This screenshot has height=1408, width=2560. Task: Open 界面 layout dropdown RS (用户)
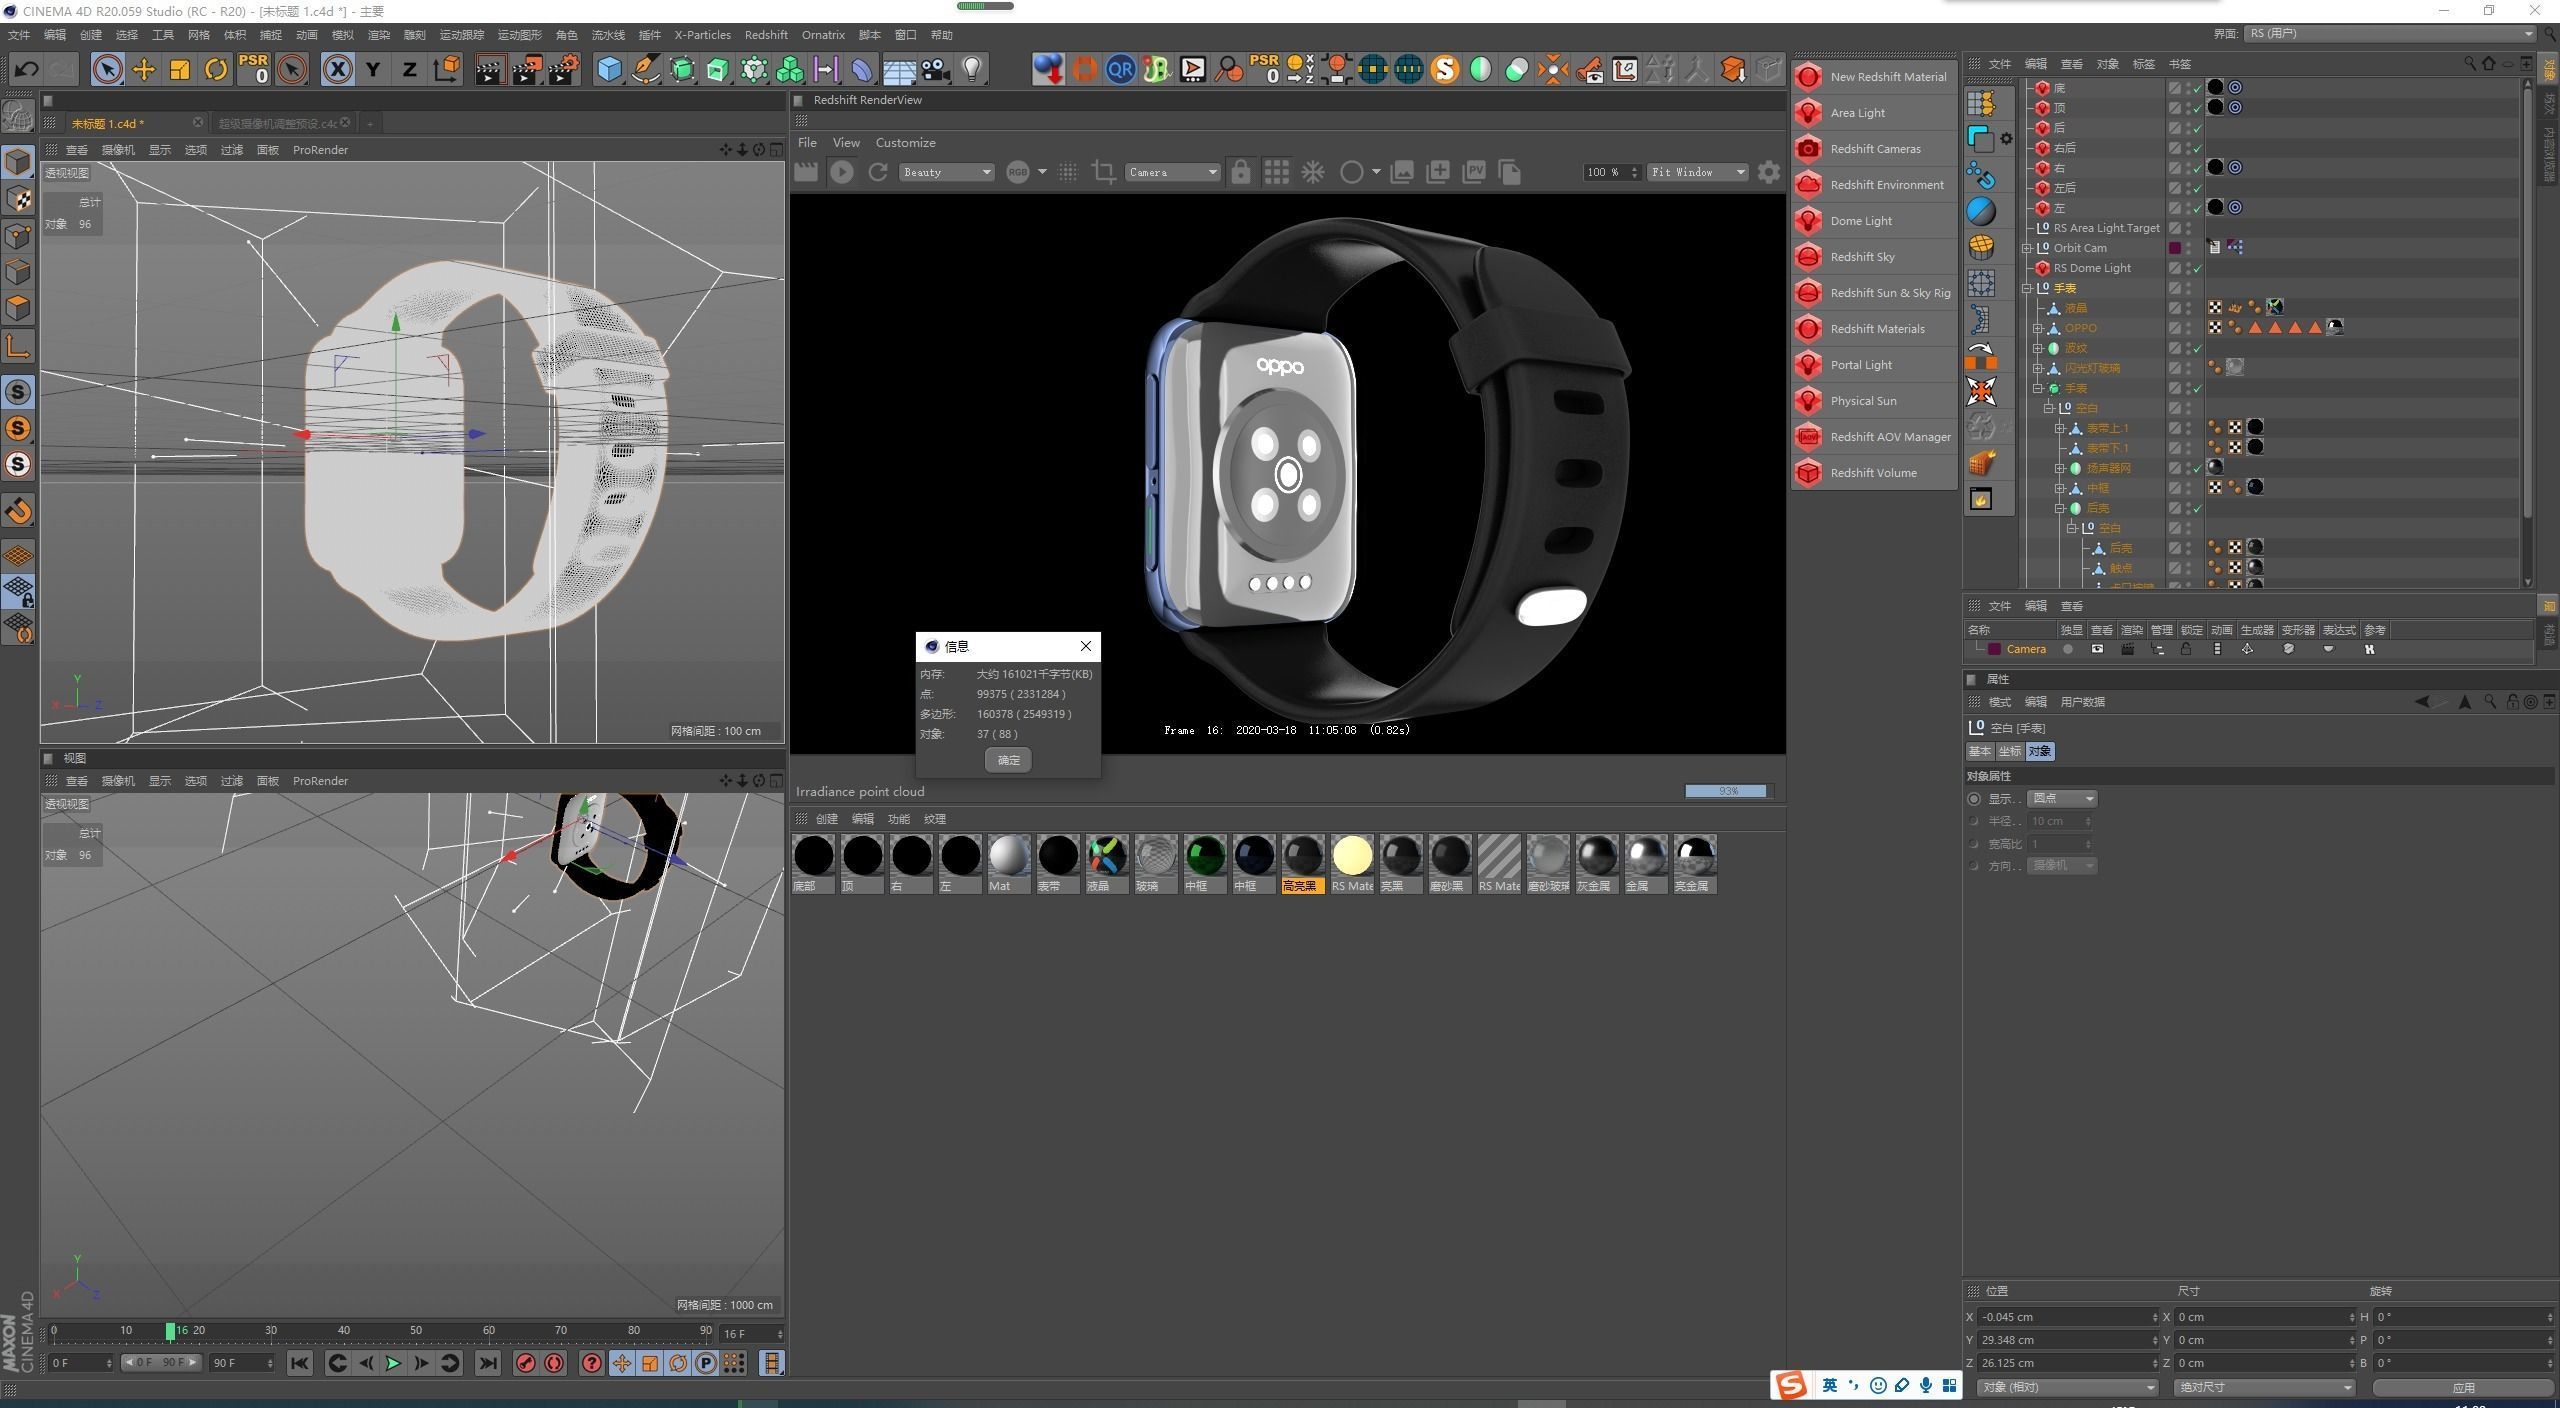point(2390,34)
